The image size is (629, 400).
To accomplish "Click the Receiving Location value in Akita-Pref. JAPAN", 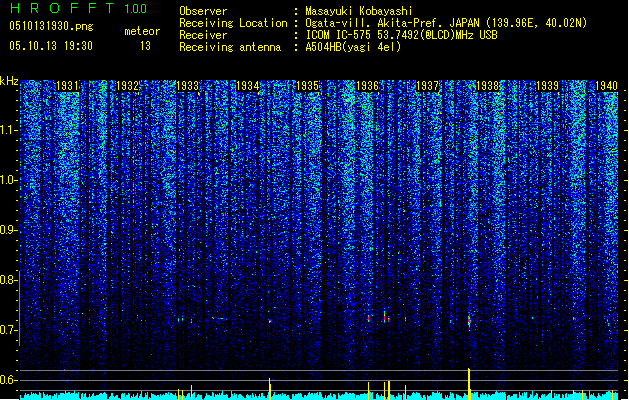I will 446,23.
